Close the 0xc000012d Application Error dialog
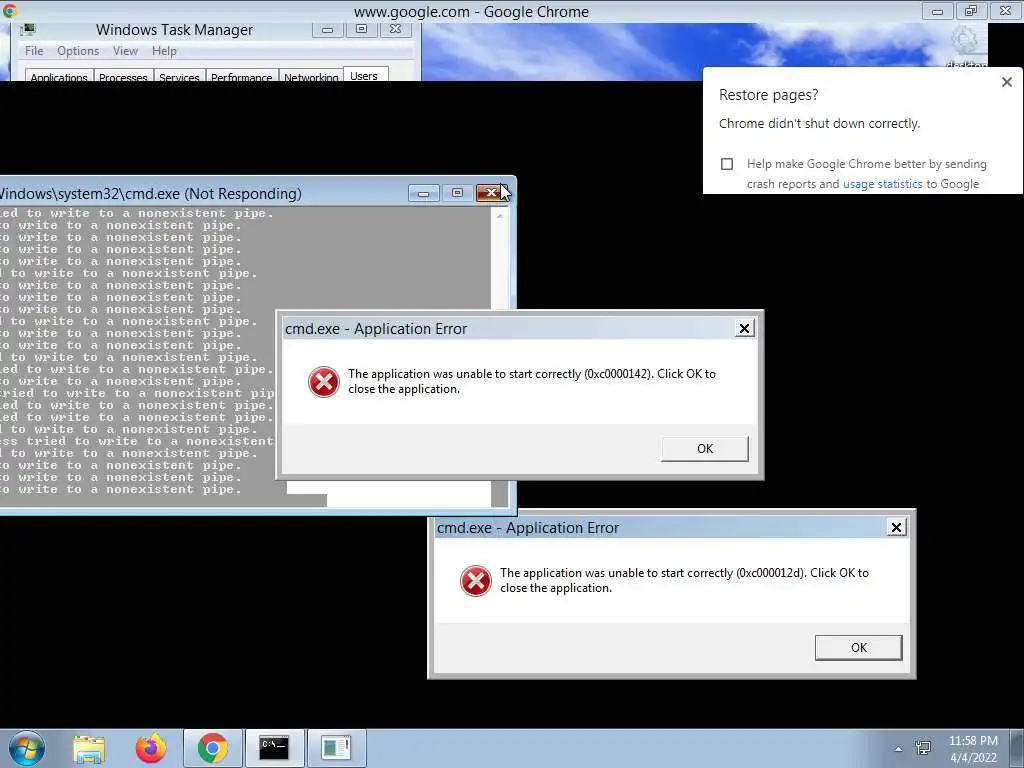The width and height of the screenshot is (1024, 768). [x=896, y=527]
